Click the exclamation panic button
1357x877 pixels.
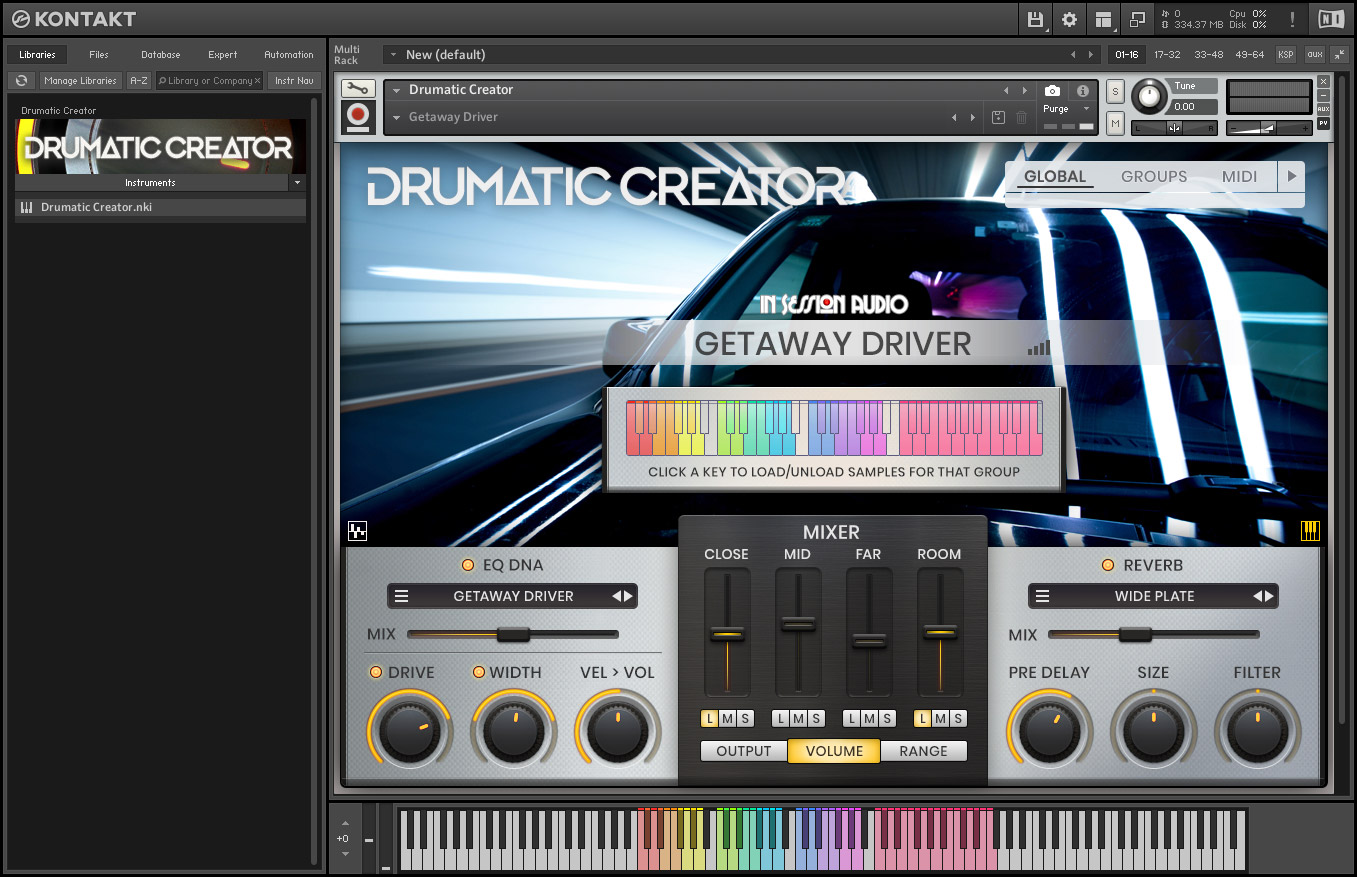click(x=1292, y=19)
